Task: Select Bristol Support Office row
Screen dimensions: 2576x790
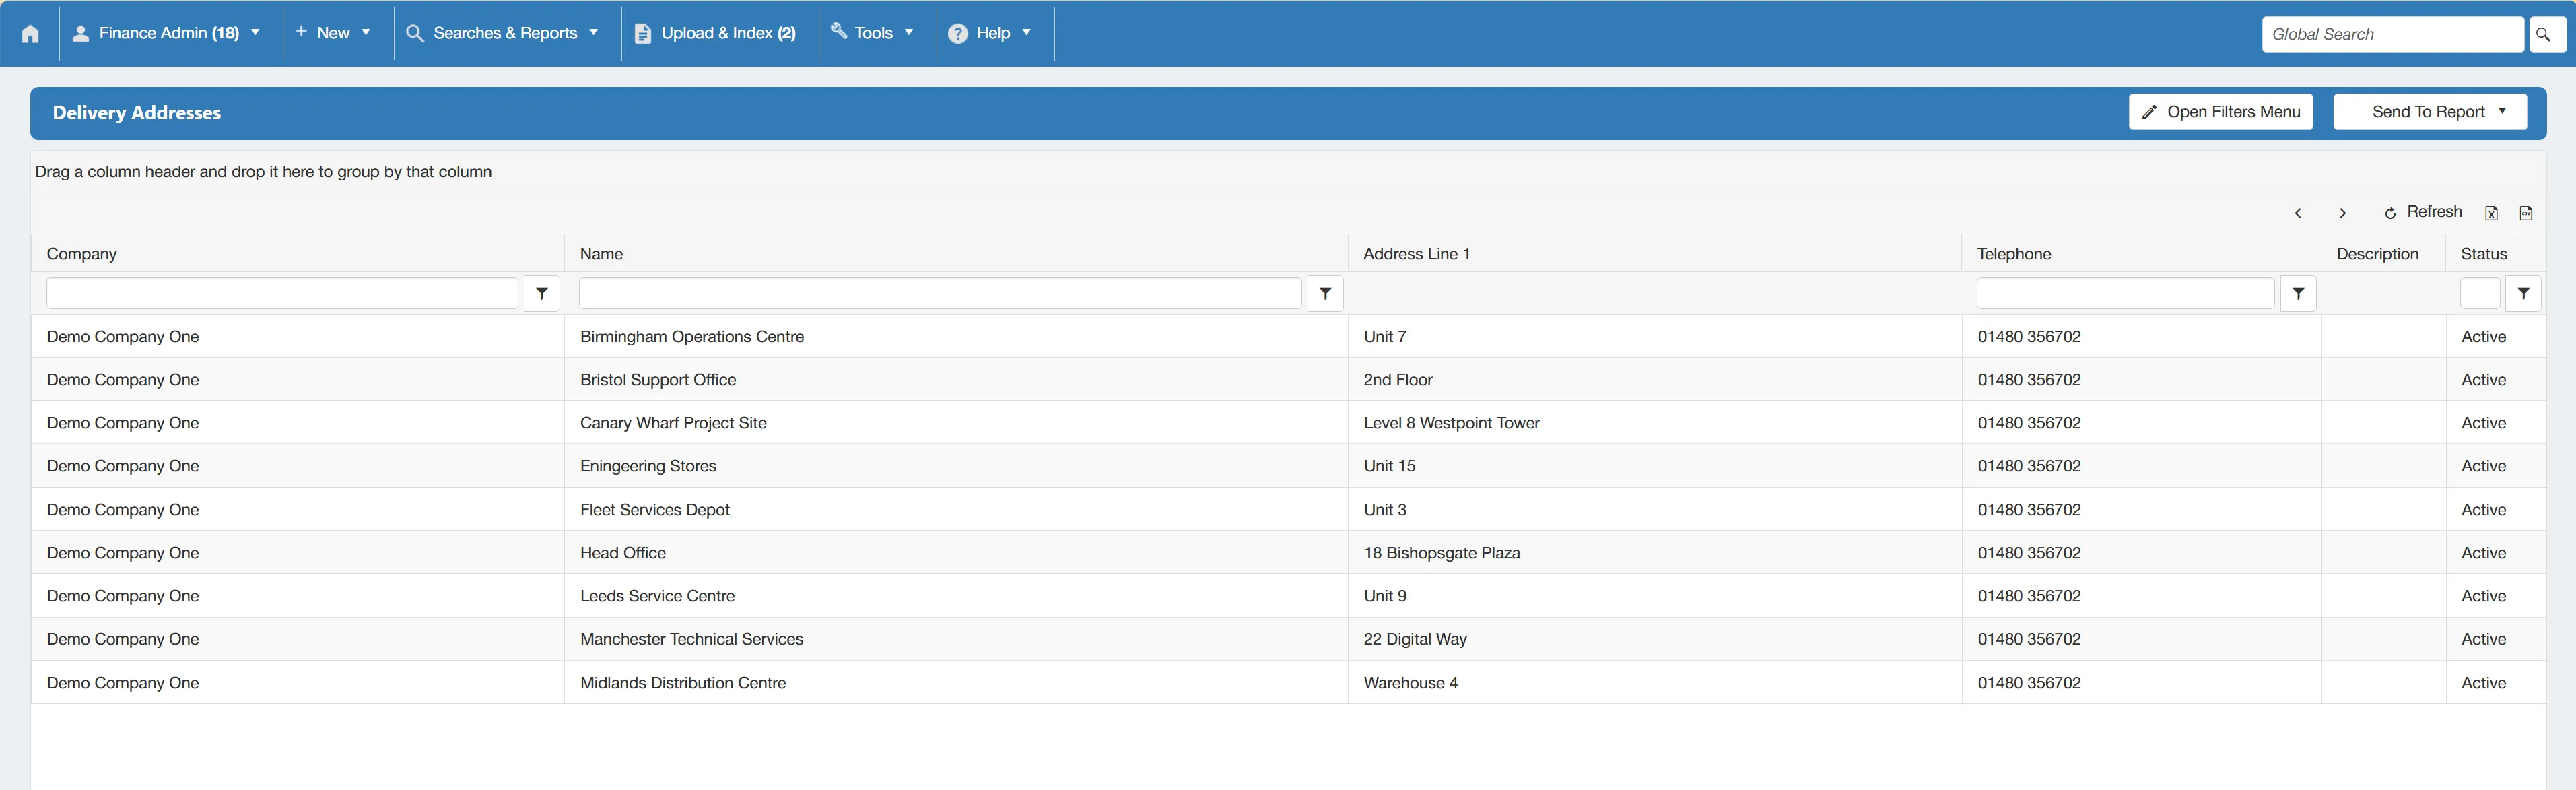Action: pos(1288,380)
